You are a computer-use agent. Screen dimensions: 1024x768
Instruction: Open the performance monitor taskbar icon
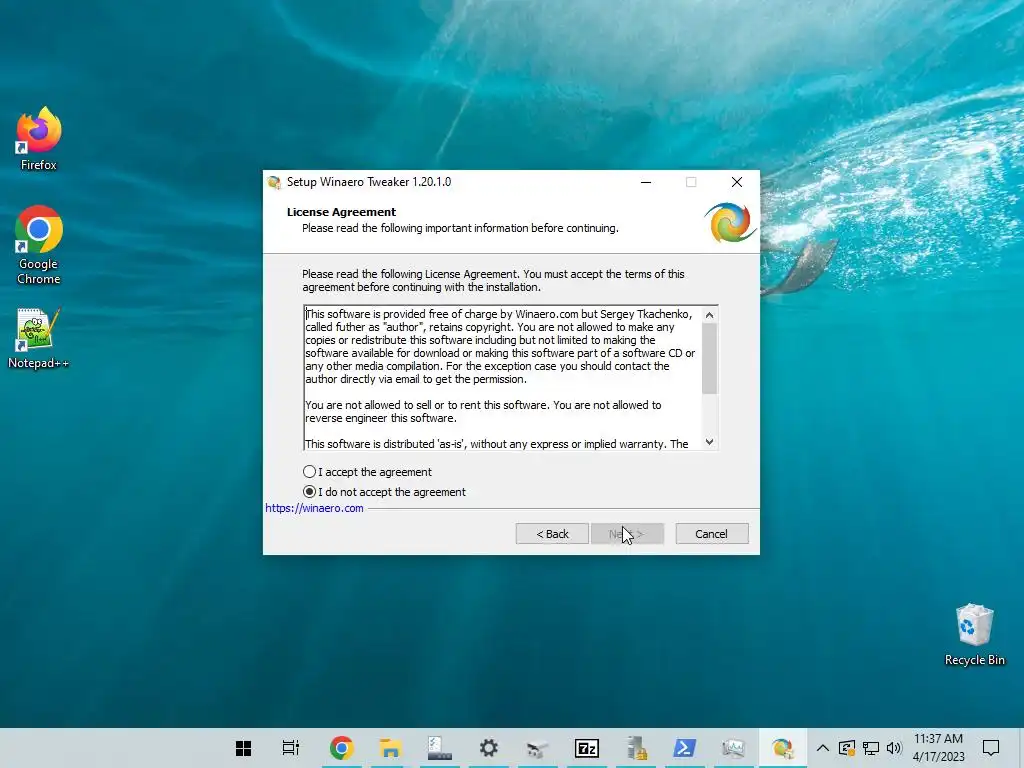pos(733,748)
